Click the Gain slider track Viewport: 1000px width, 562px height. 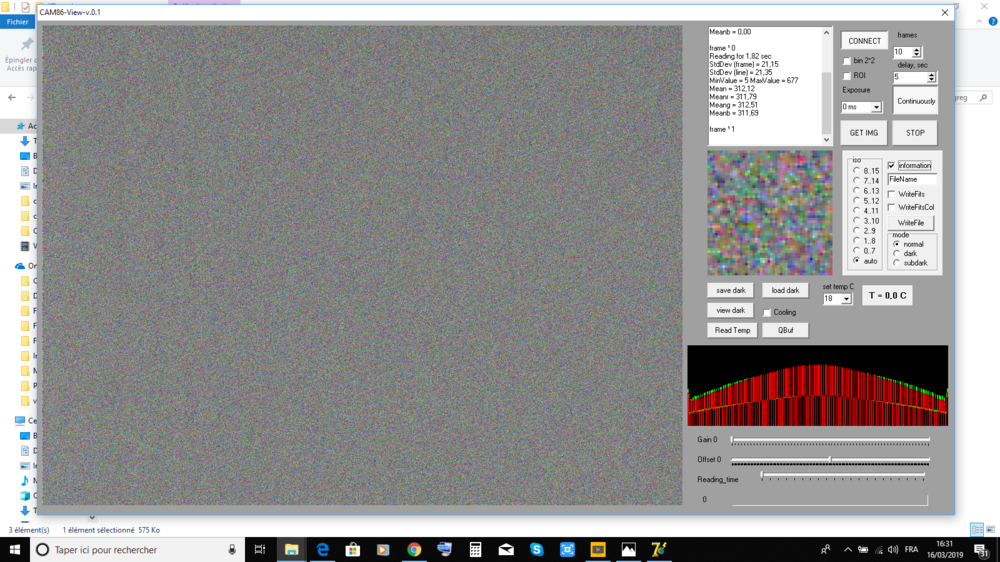pos(830,440)
